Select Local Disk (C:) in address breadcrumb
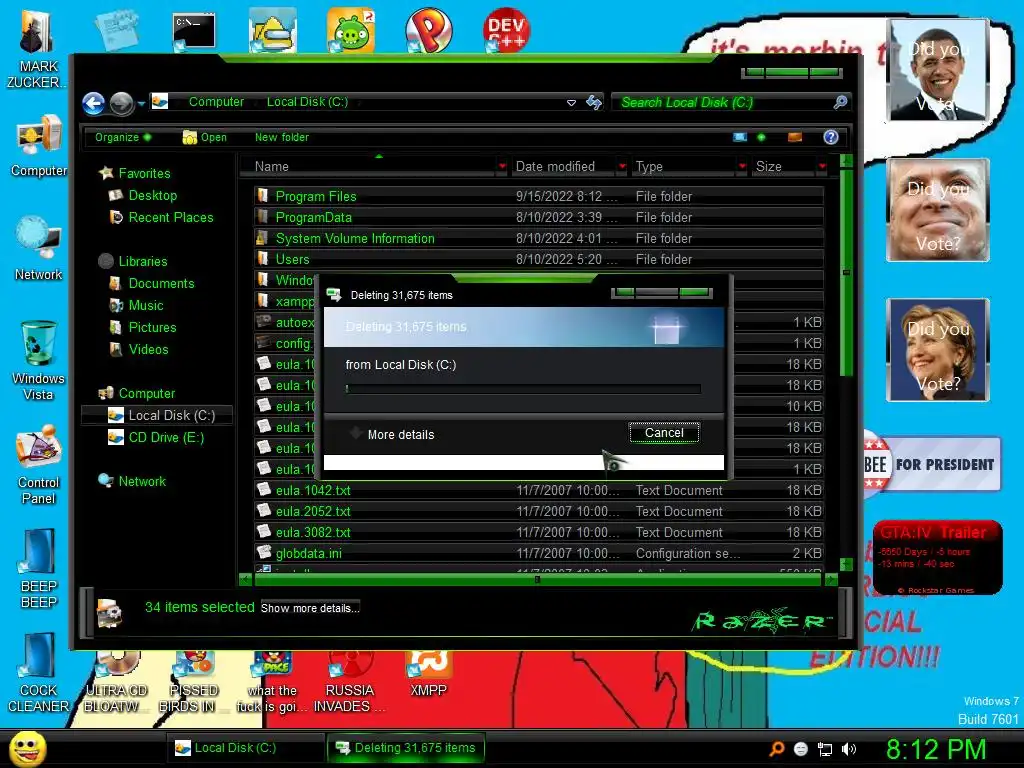The width and height of the screenshot is (1024, 768). [x=307, y=102]
